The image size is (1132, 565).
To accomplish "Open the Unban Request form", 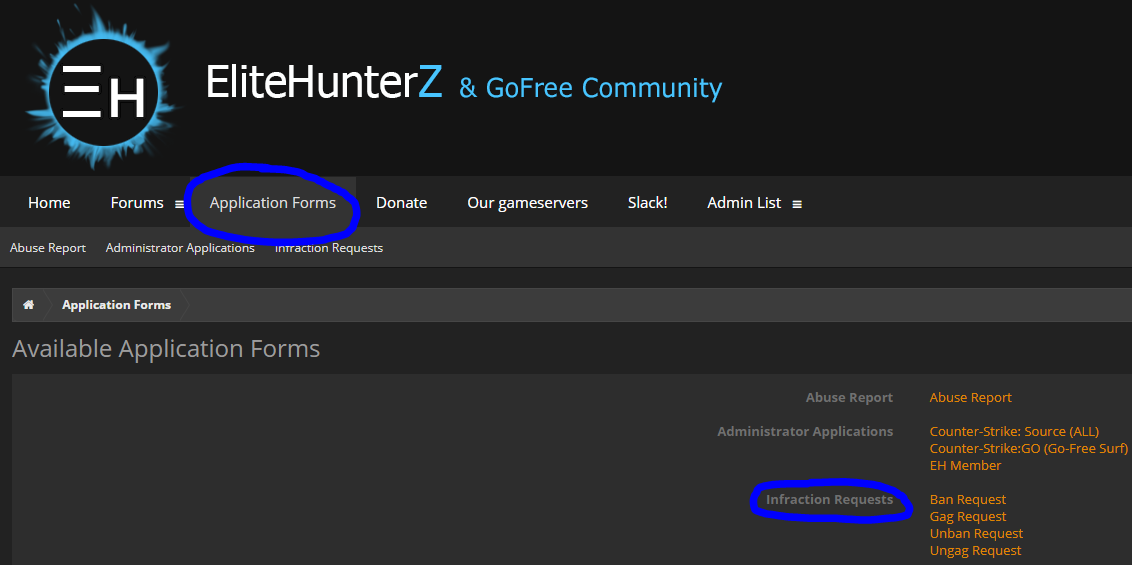I will click(976, 533).
